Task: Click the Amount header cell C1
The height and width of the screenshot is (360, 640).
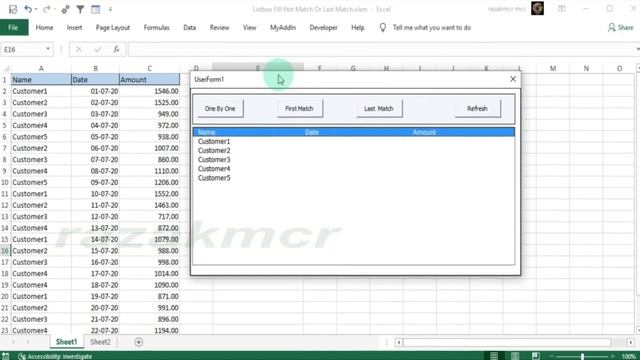Action: (149, 80)
